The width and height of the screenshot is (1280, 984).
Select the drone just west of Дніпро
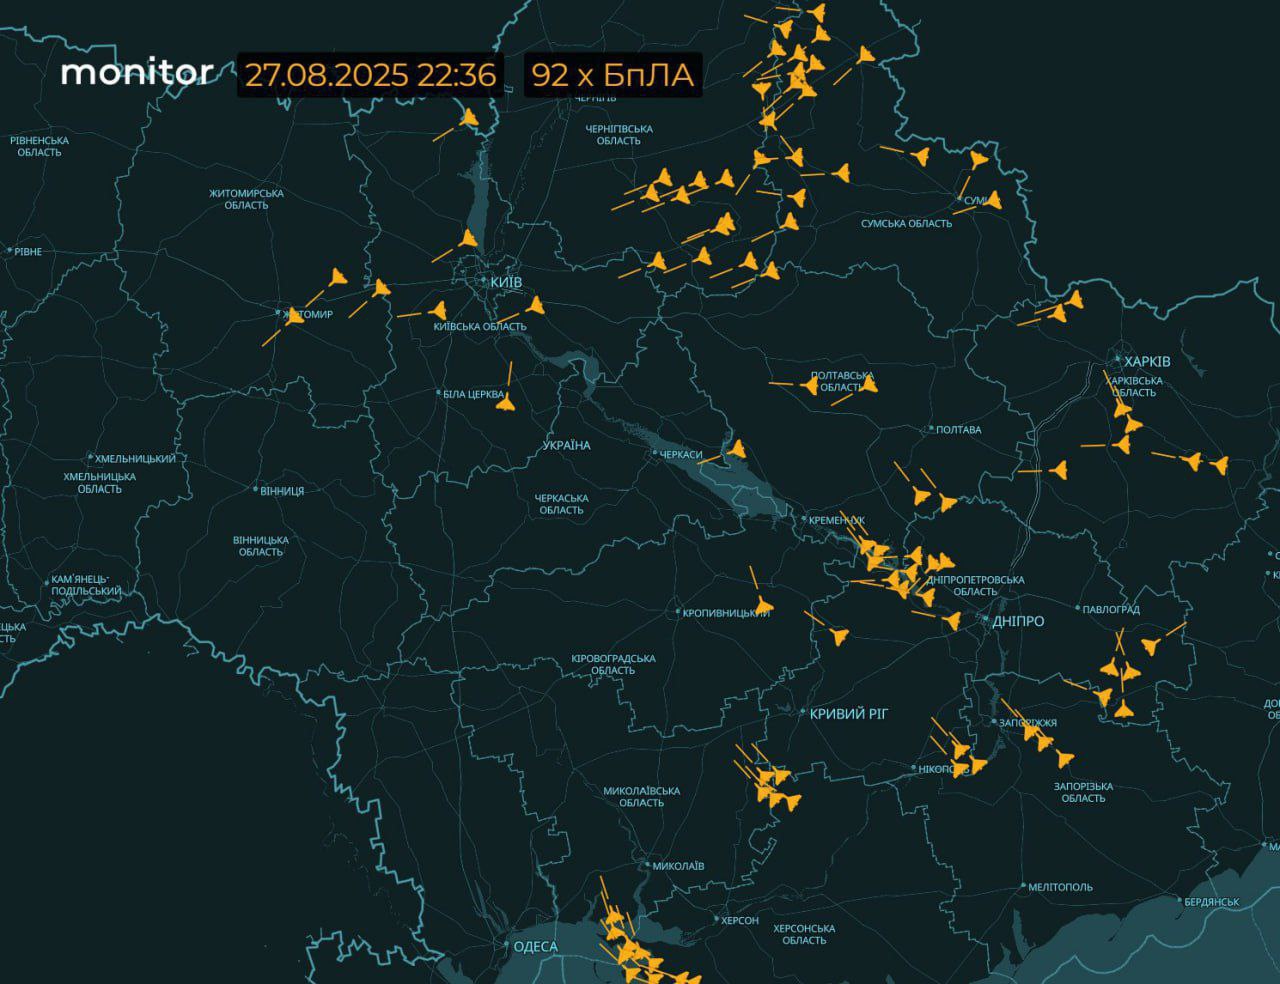click(952, 621)
